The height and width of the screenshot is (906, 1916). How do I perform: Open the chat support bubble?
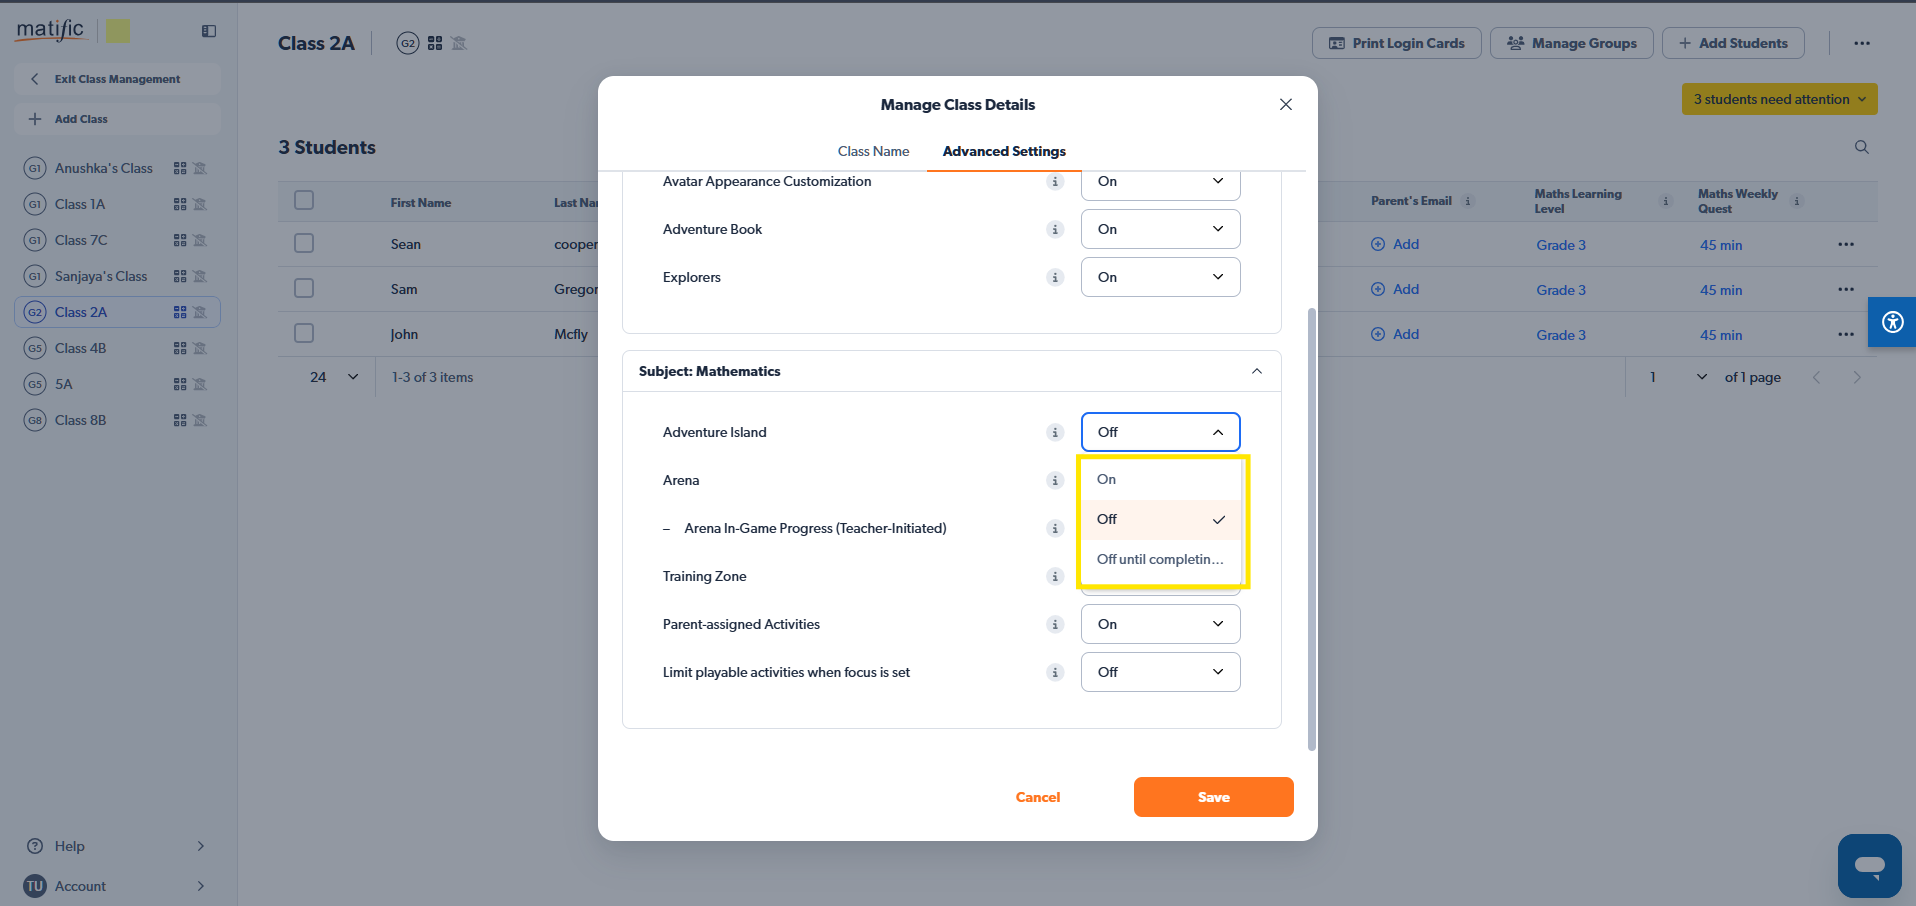(x=1868, y=865)
